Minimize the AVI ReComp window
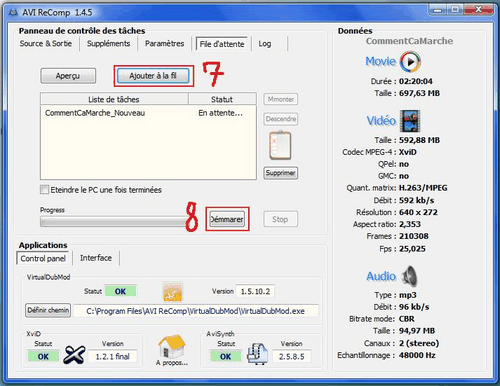 coord(438,10)
